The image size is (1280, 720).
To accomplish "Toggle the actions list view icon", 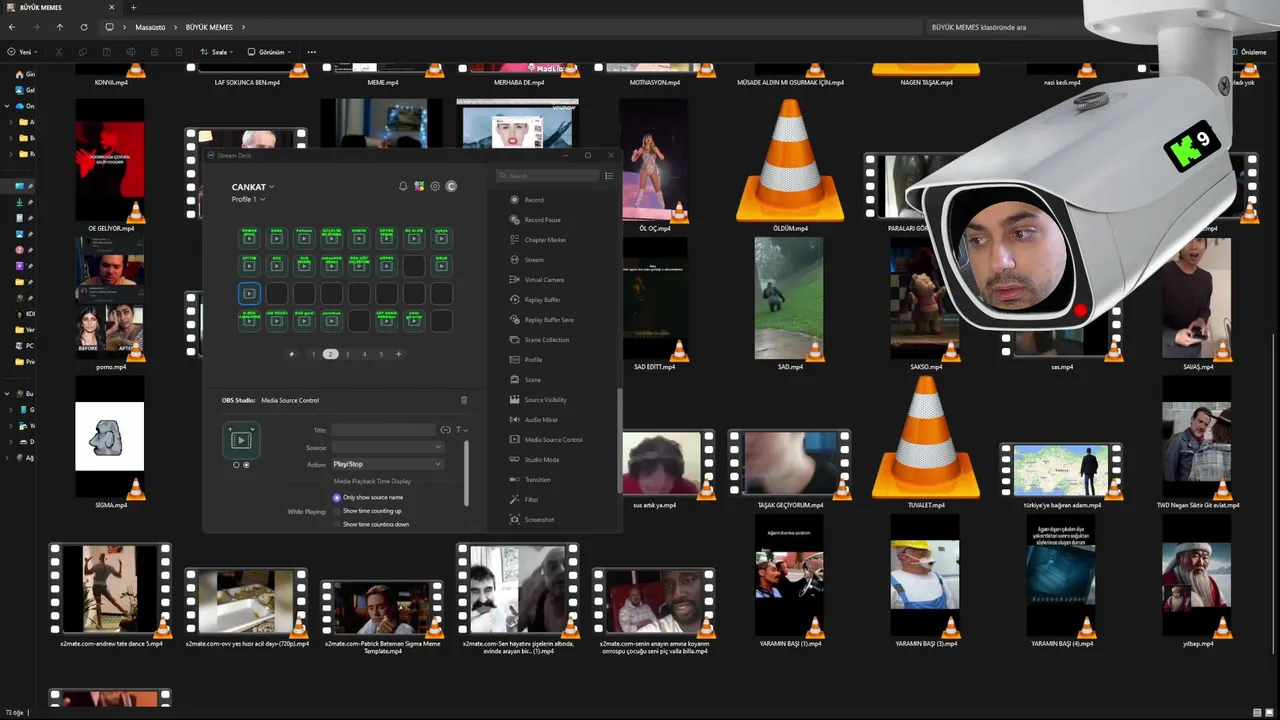I will click(x=609, y=176).
